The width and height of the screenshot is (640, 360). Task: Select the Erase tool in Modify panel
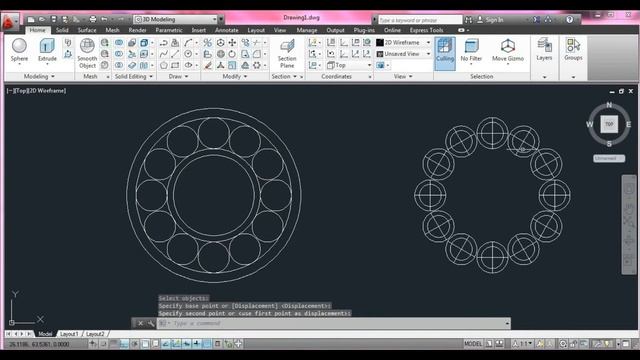tap(208, 65)
